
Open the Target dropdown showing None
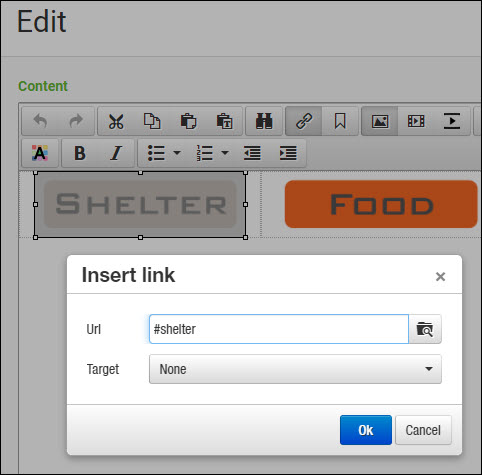tap(295, 369)
